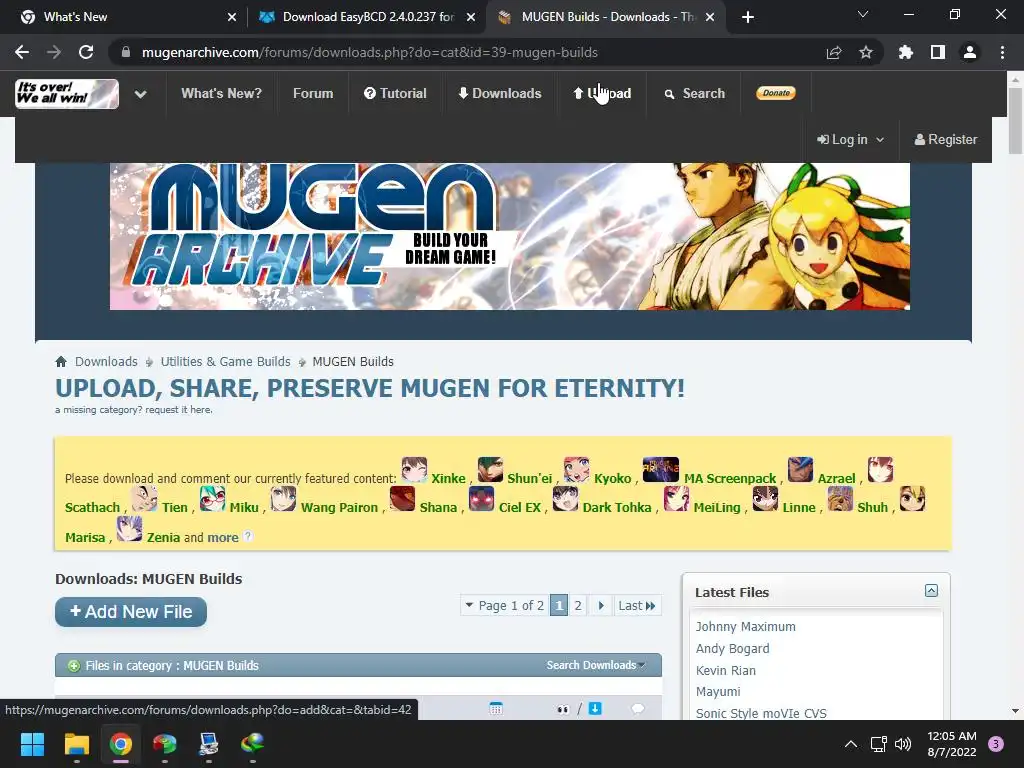Image resolution: width=1024 pixels, height=768 pixels.
Task: Show hidden system tray icons
Action: (x=851, y=744)
